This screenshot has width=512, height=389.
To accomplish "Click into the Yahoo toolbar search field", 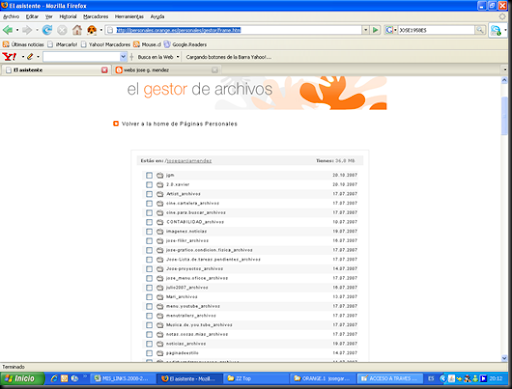I will (81, 57).
